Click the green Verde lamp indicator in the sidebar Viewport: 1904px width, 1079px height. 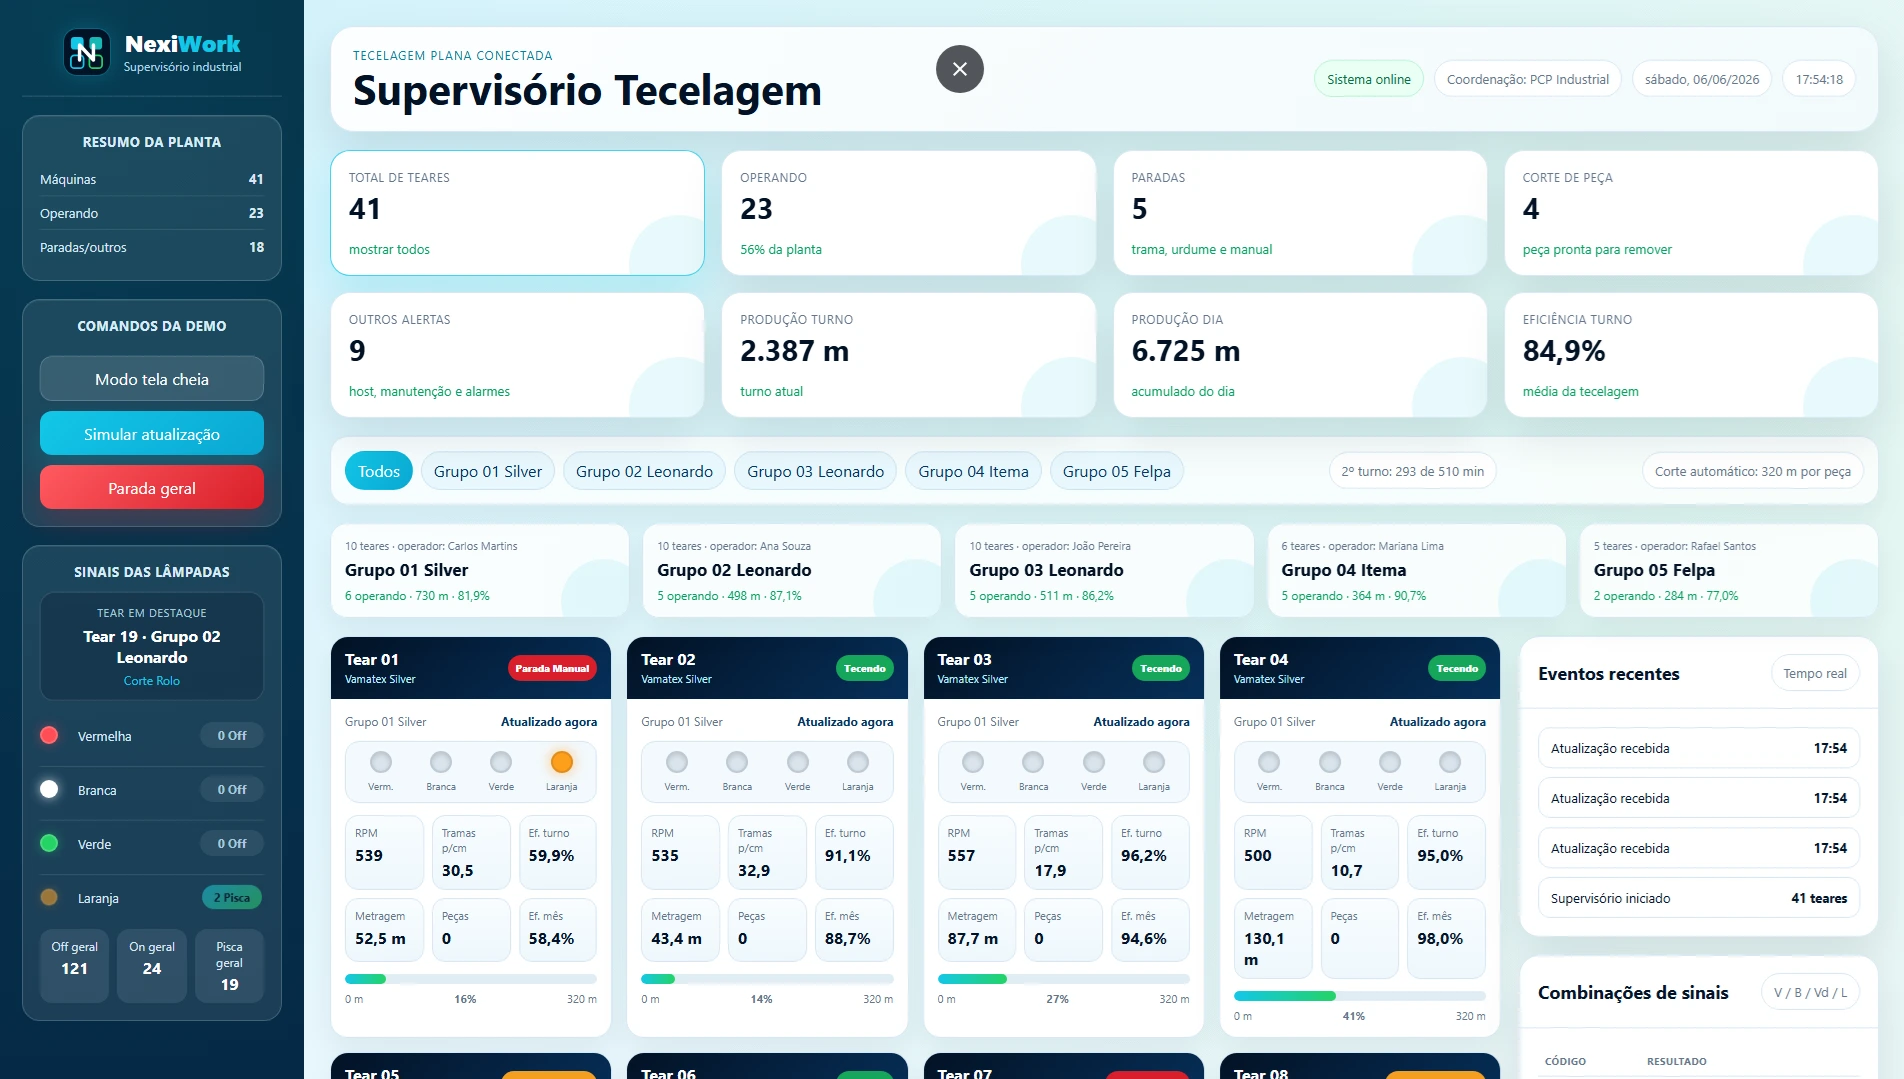pos(49,843)
